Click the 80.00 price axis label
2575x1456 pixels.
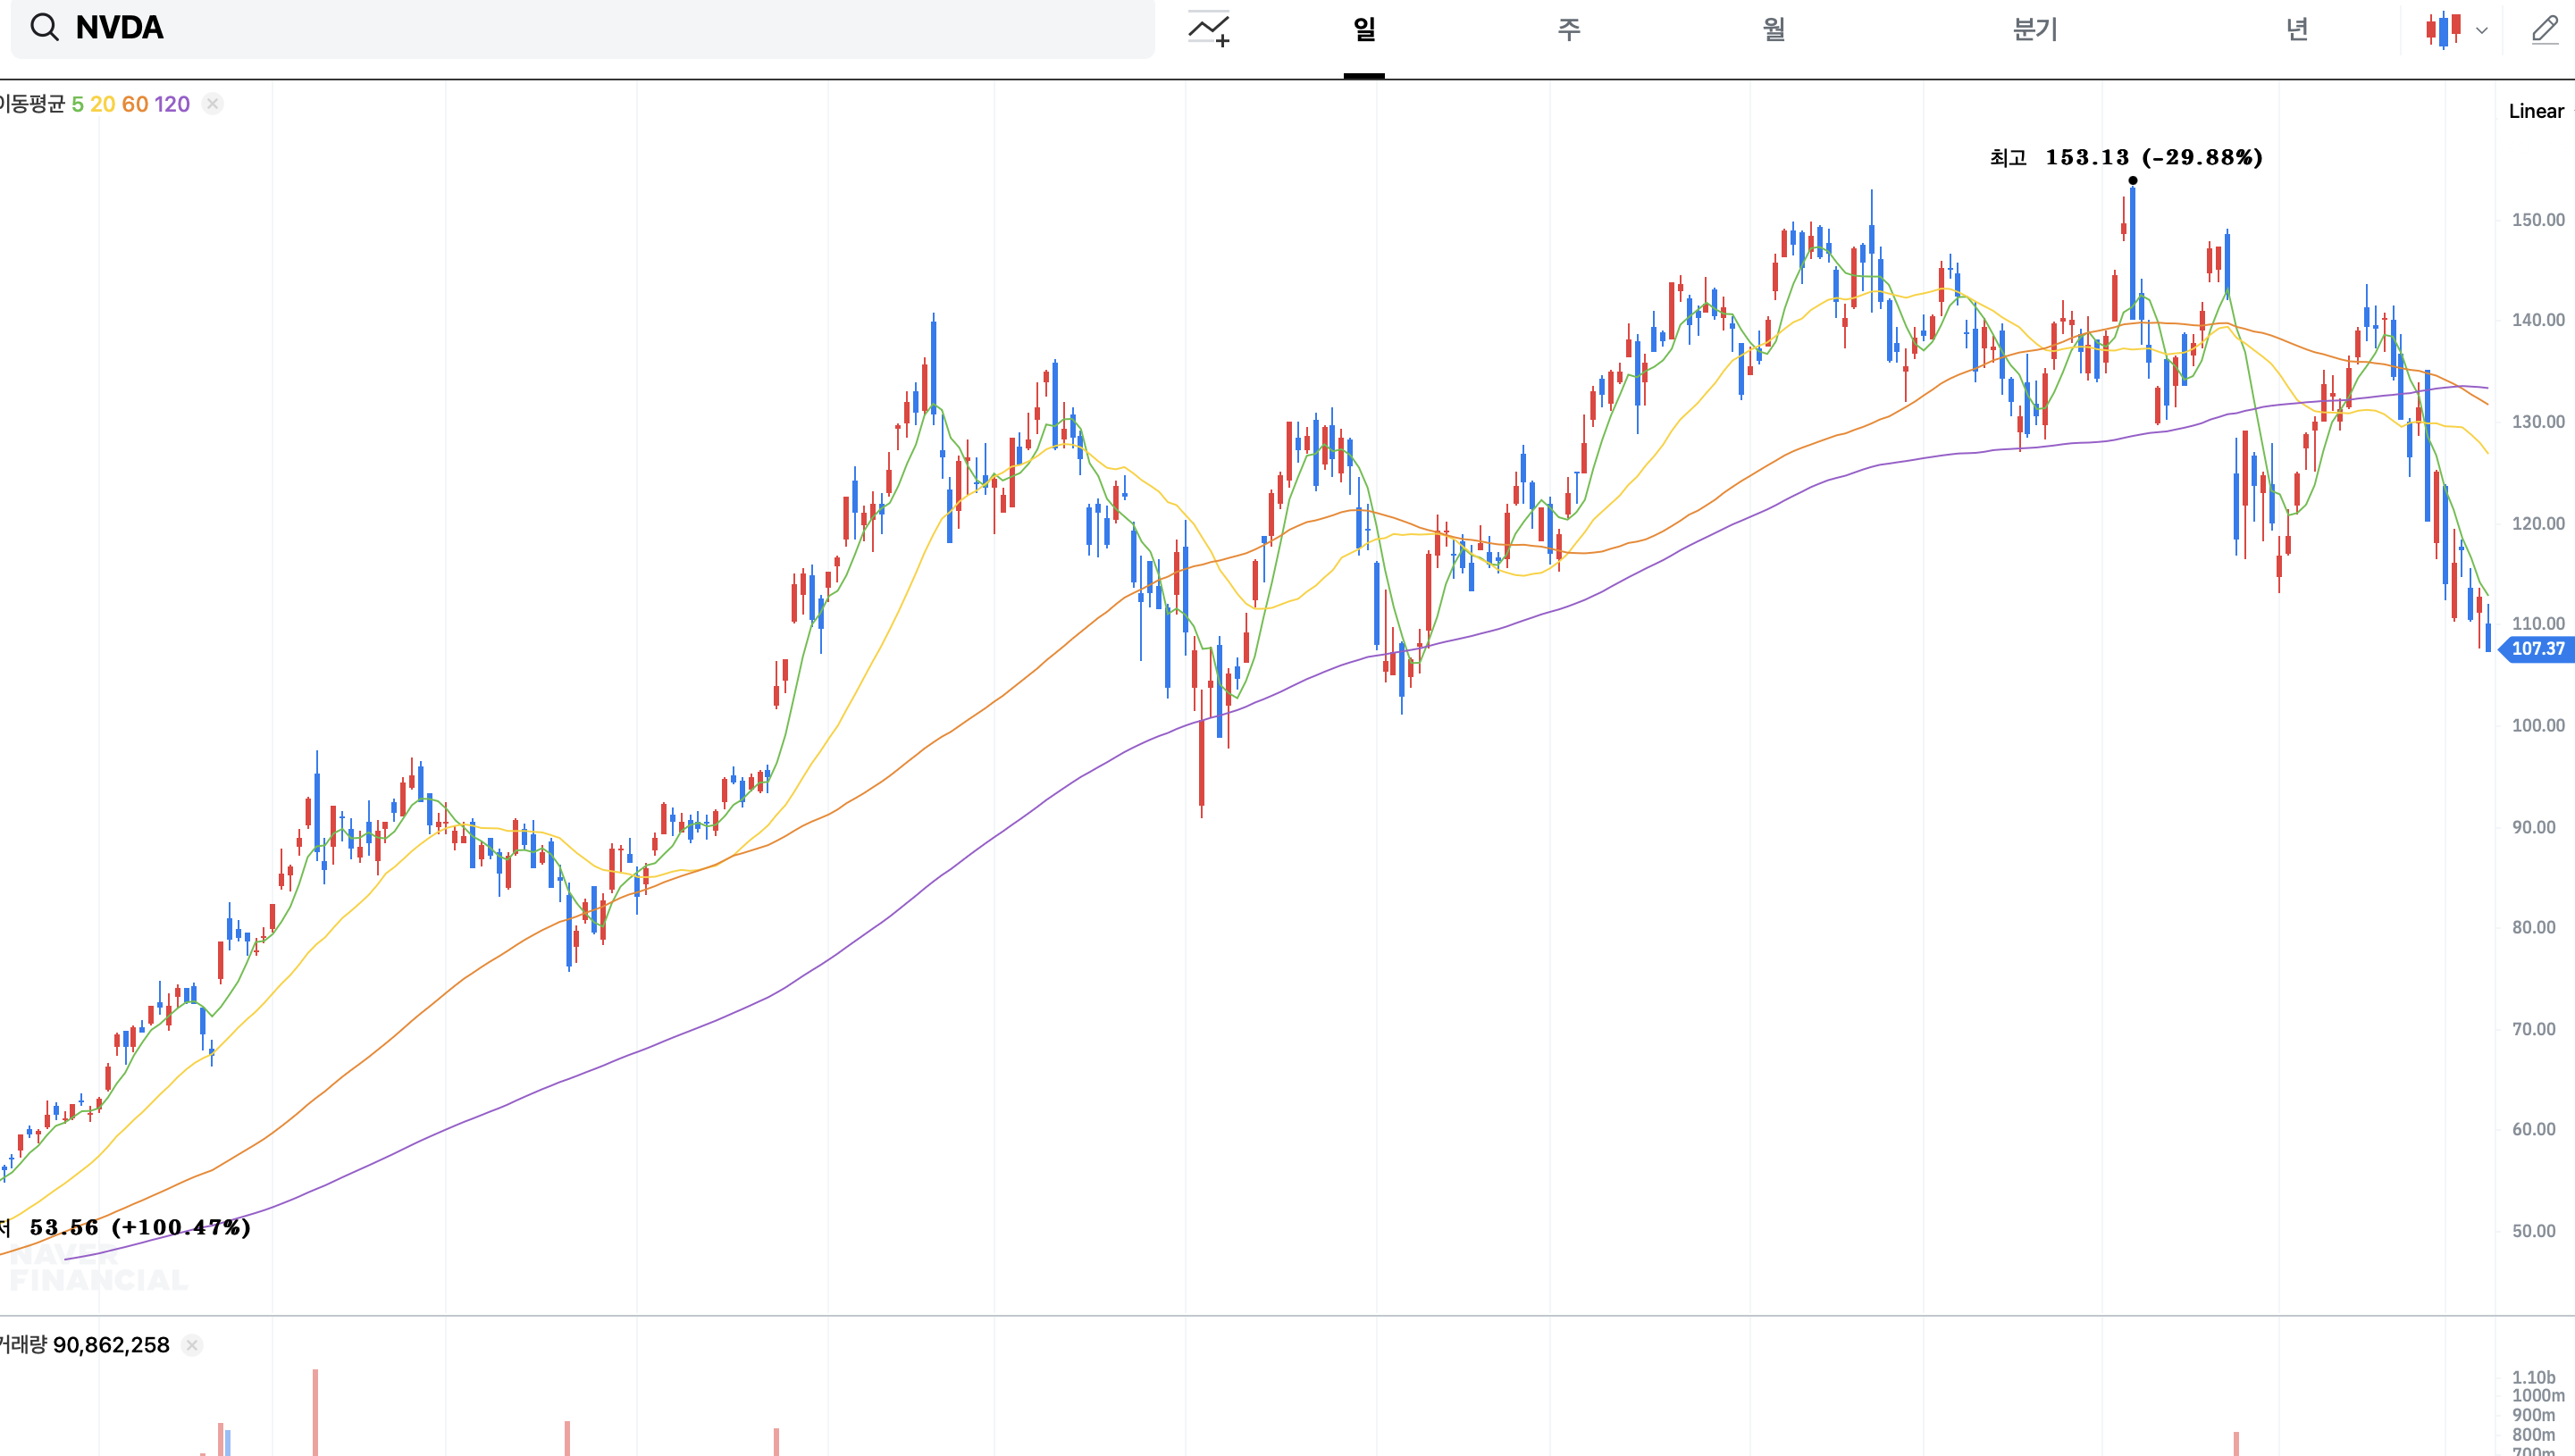pyautogui.click(x=2534, y=927)
